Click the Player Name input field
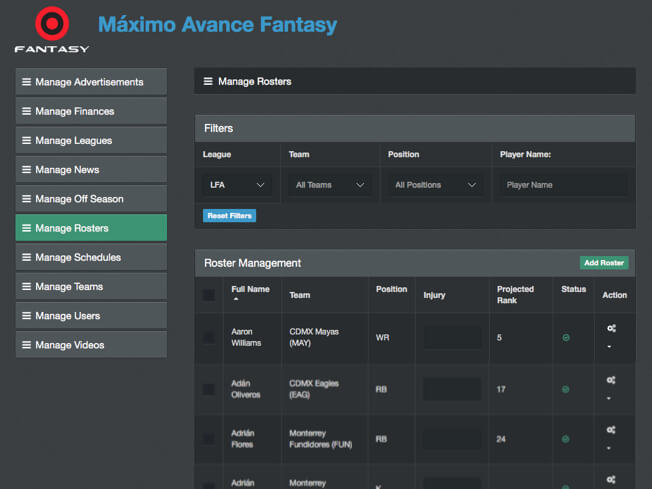 pyautogui.click(x=563, y=185)
